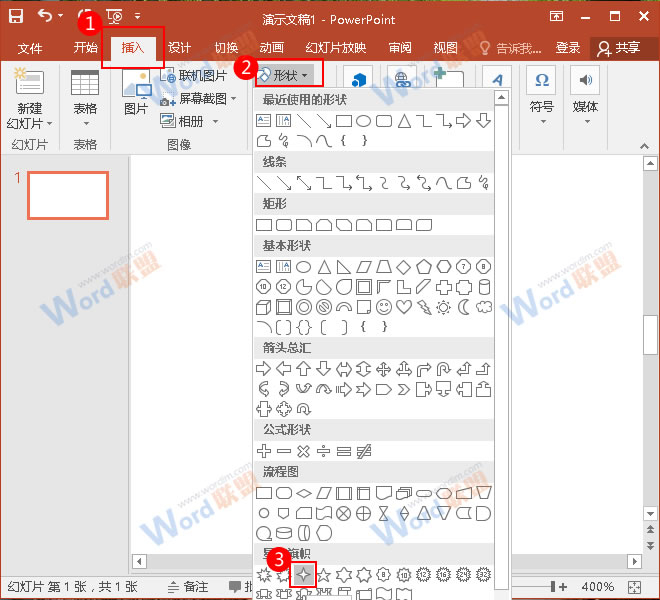
Task: Switch to the 设计 tab
Action: tap(179, 48)
